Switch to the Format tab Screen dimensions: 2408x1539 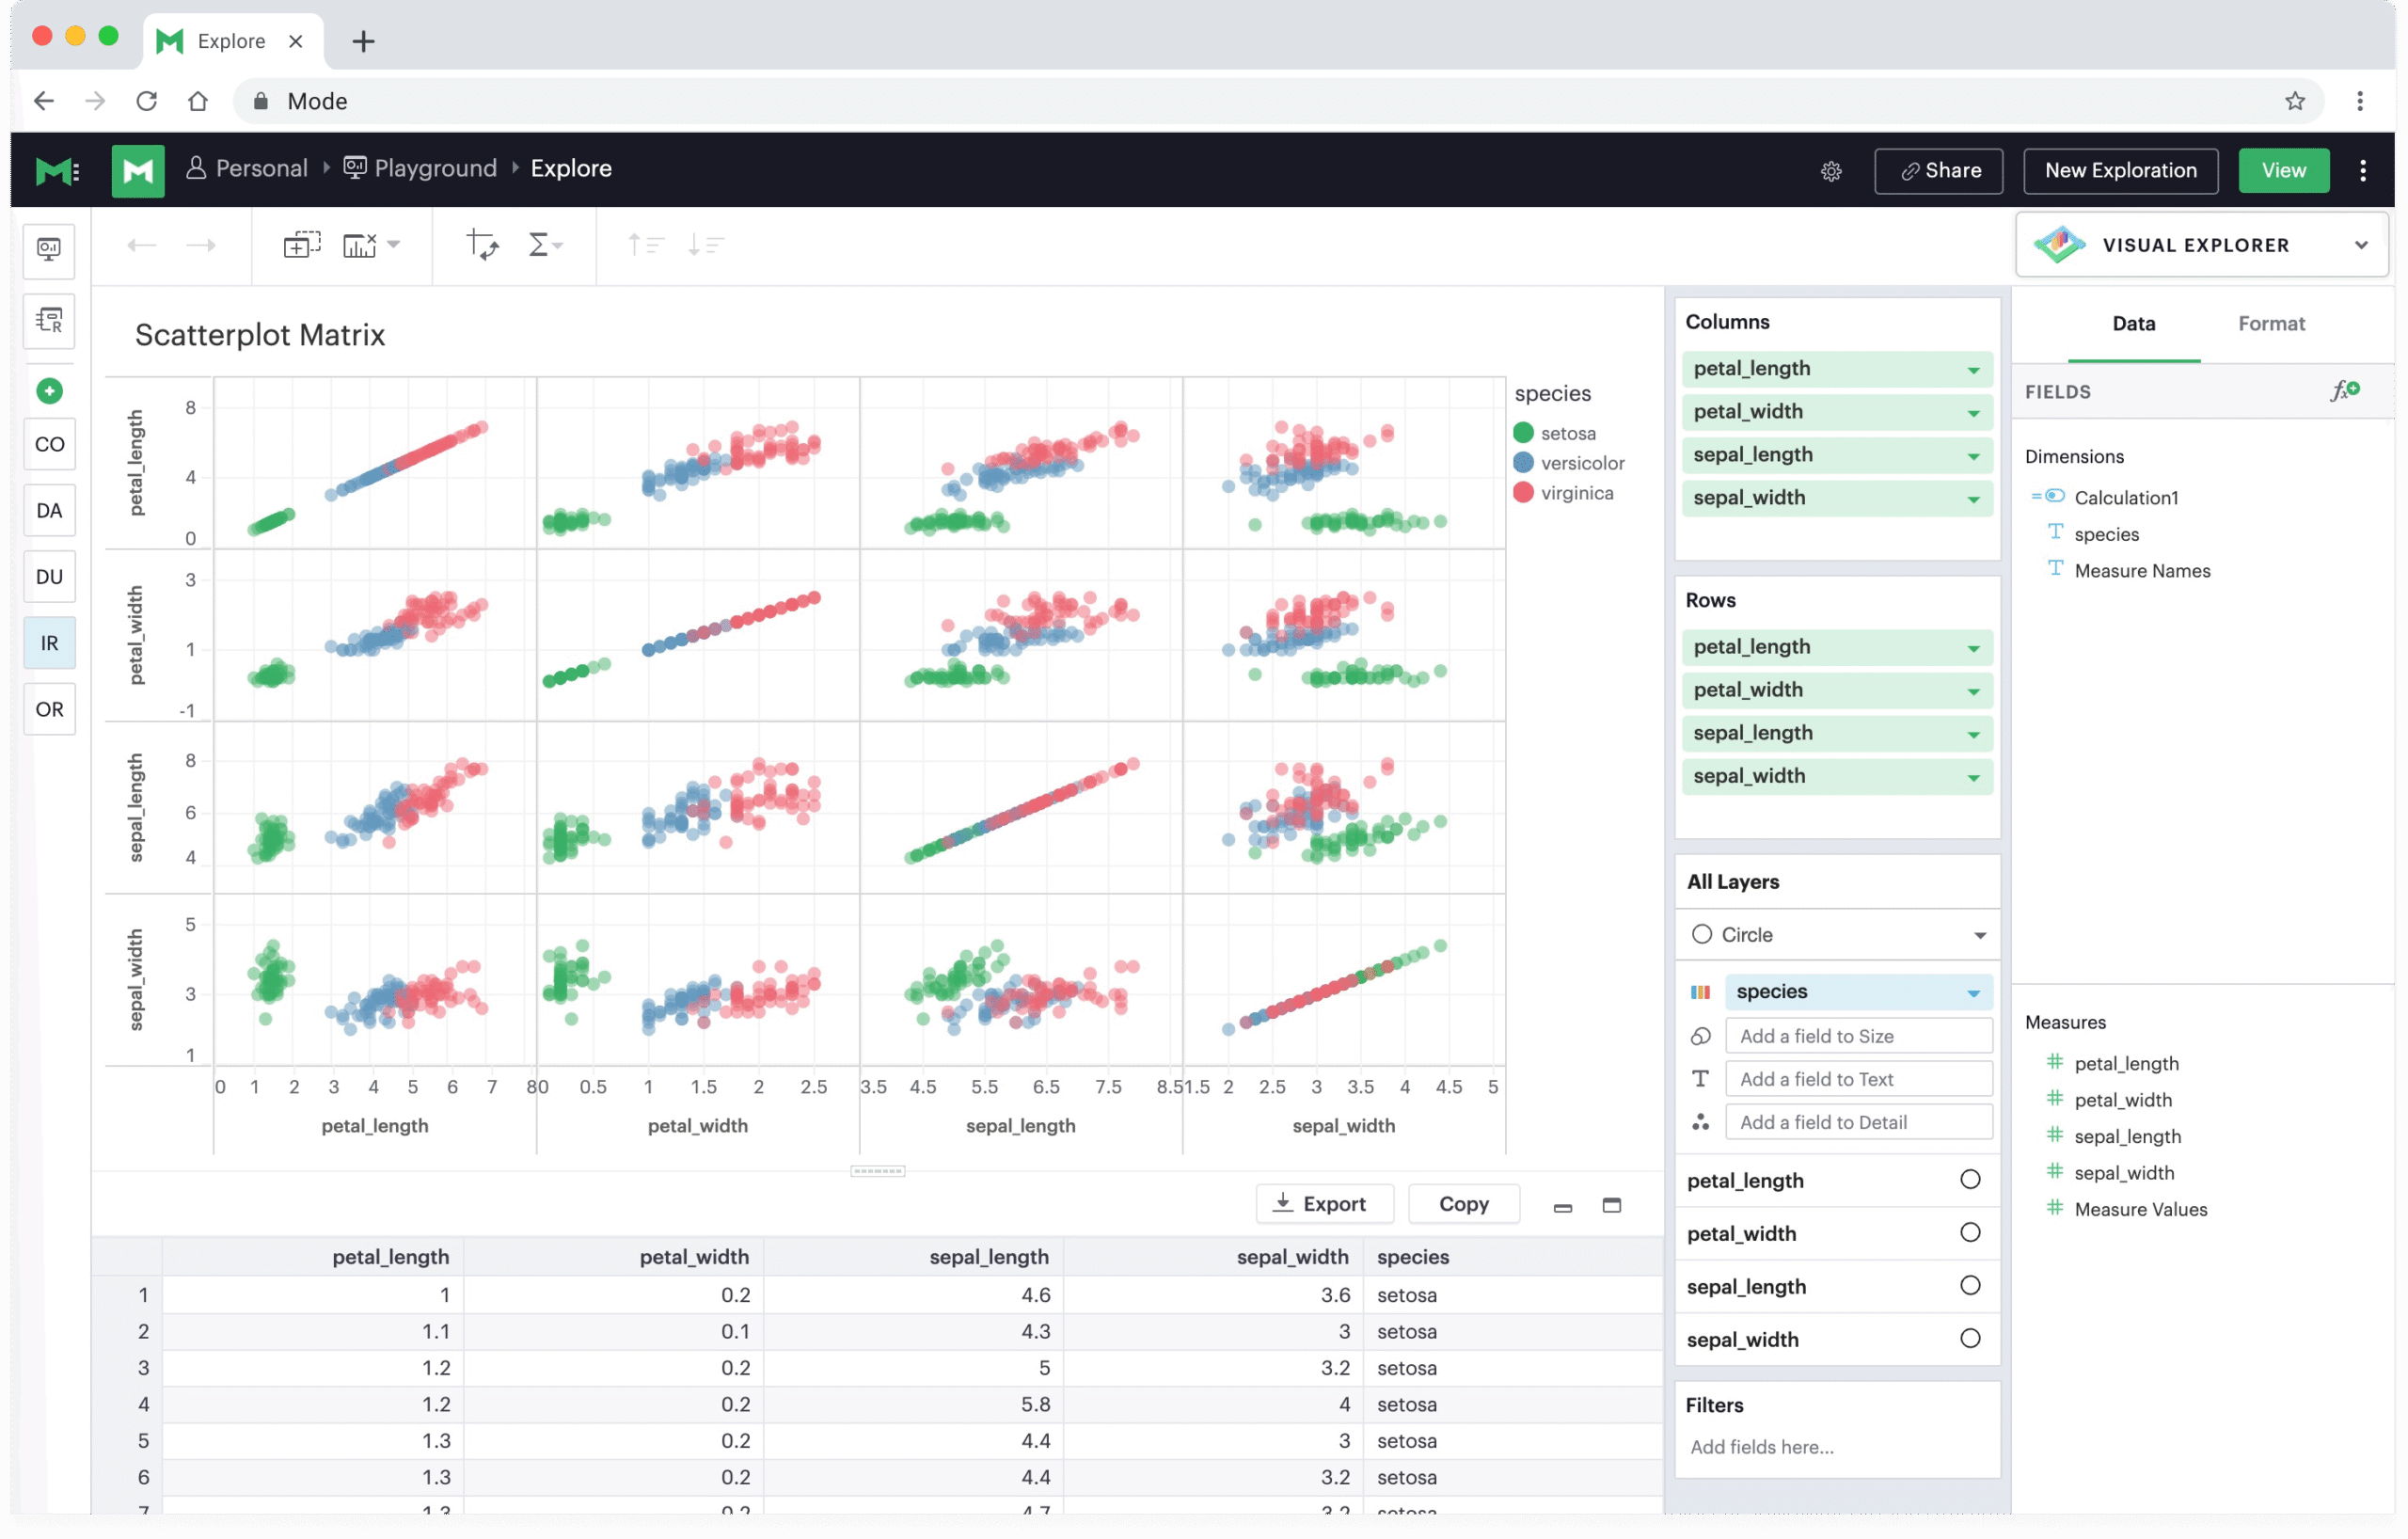pyautogui.click(x=2270, y=324)
